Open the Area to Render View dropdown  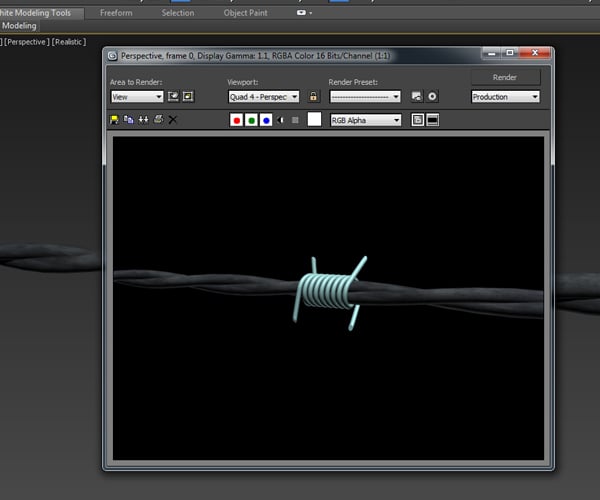tap(137, 97)
